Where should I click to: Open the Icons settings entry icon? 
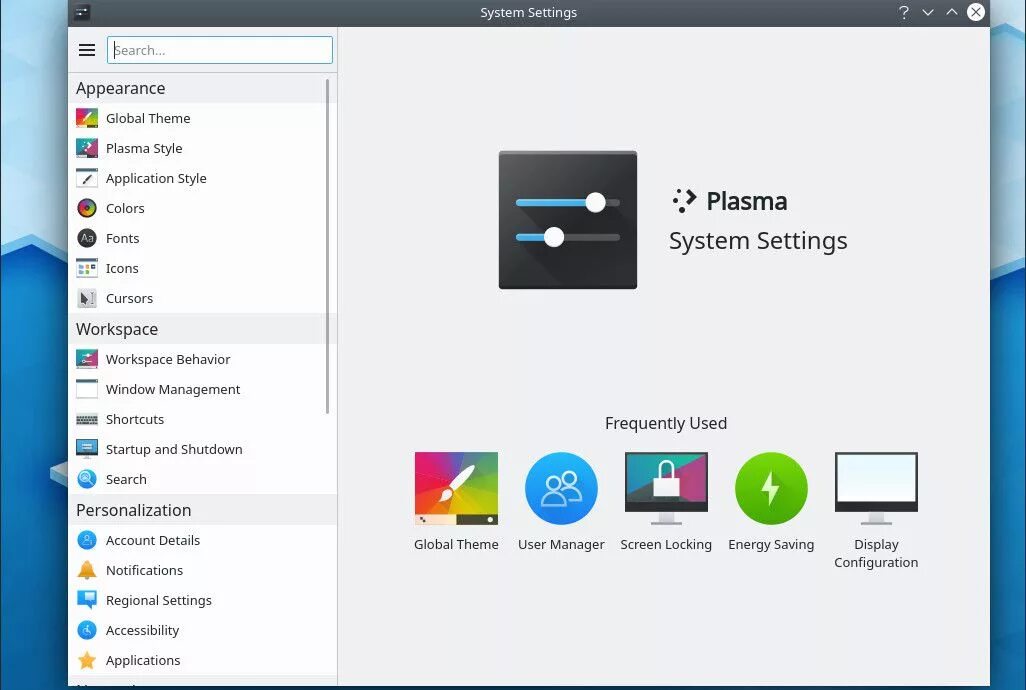tap(87, 269)
